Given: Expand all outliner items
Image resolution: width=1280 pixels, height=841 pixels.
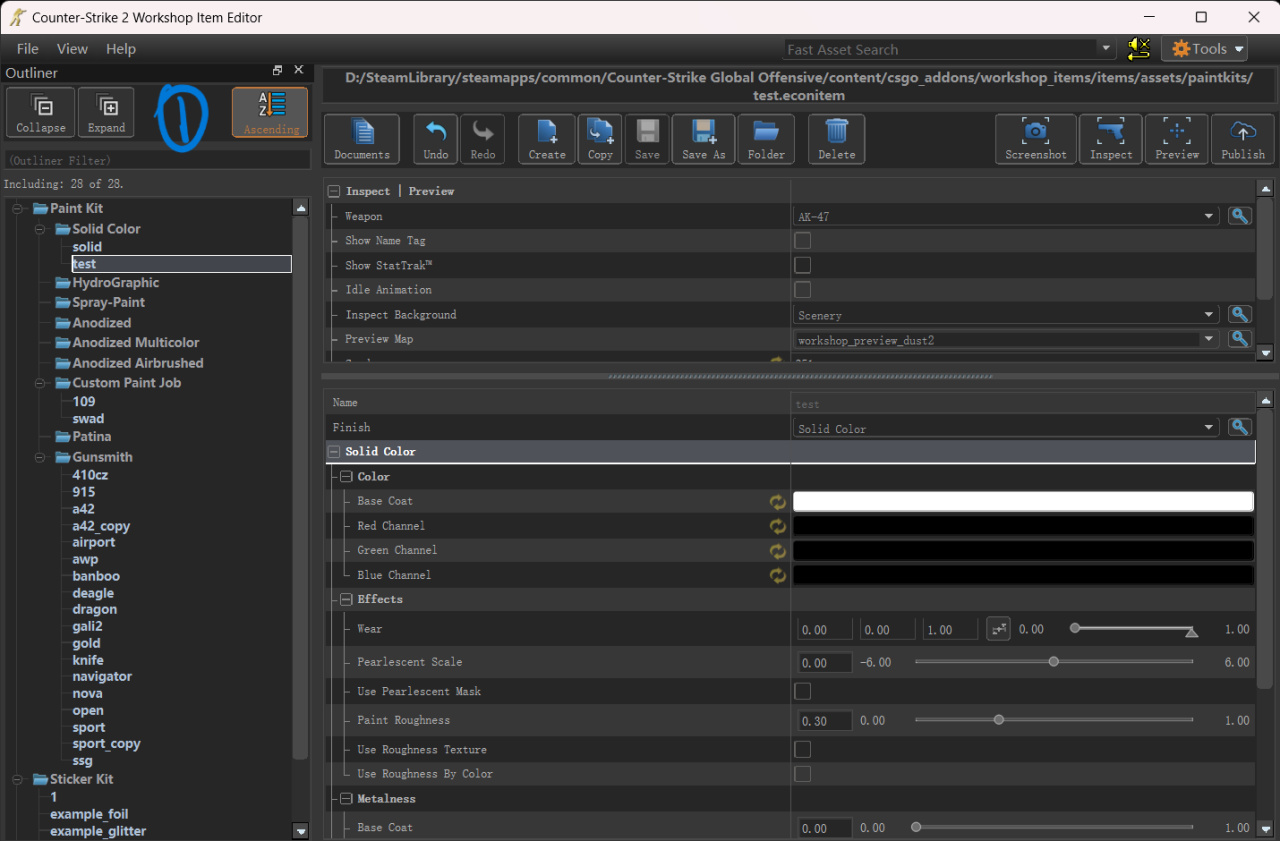Looking at the screenshot, I should tap(106, 112).
